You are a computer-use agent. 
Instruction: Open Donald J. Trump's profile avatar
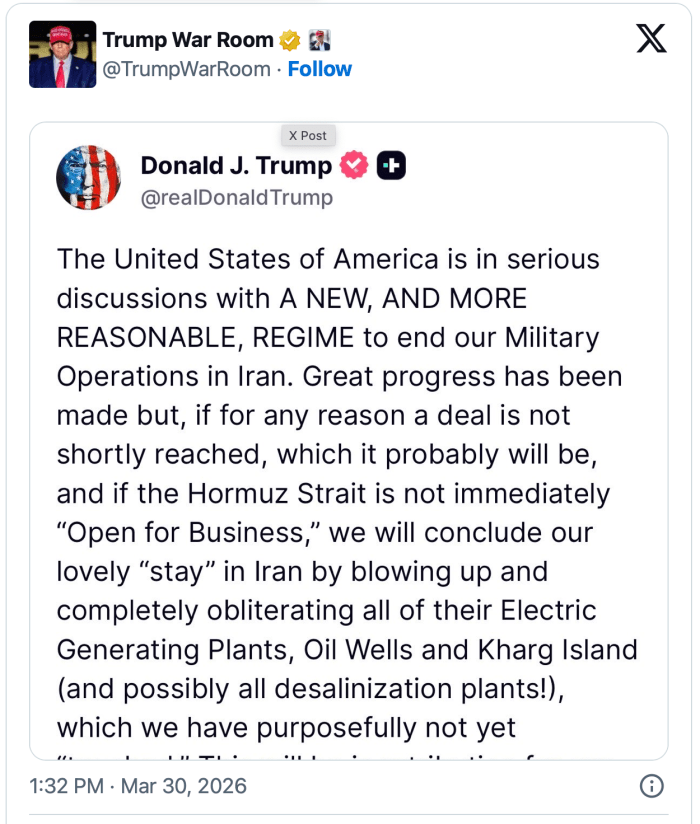pos(88,178)
